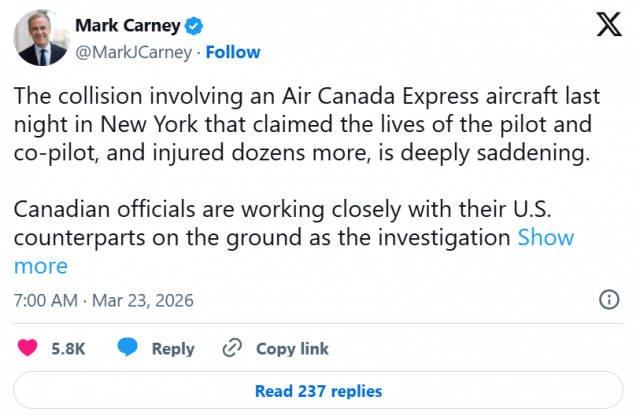The width and height of the screenshot is (640, 415).
Task: Click the Copy link text
Action: tap(292, 349)
